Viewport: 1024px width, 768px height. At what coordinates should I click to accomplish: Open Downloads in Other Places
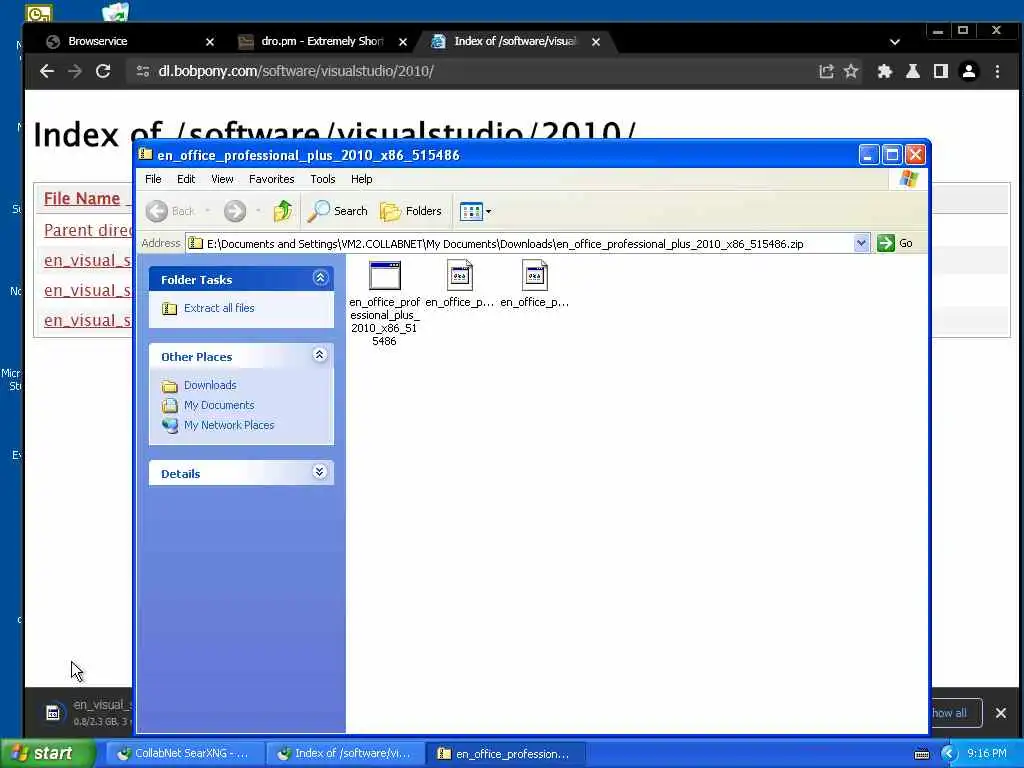(210, 385)
